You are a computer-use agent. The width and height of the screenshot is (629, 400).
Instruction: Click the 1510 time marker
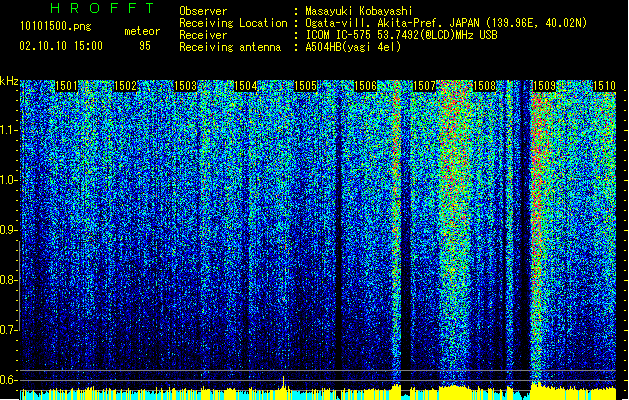[x=604, y=86]
